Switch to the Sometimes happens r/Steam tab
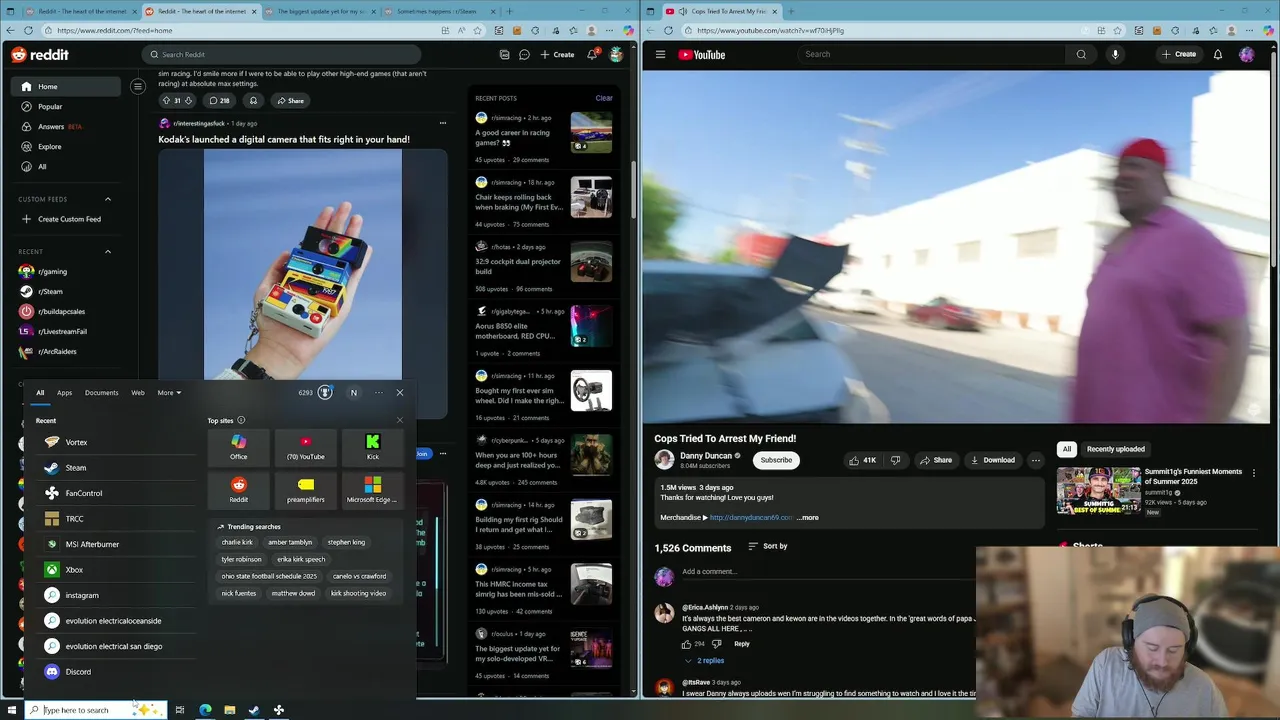This screenshot has width=1280, height=720. point(436,11)
